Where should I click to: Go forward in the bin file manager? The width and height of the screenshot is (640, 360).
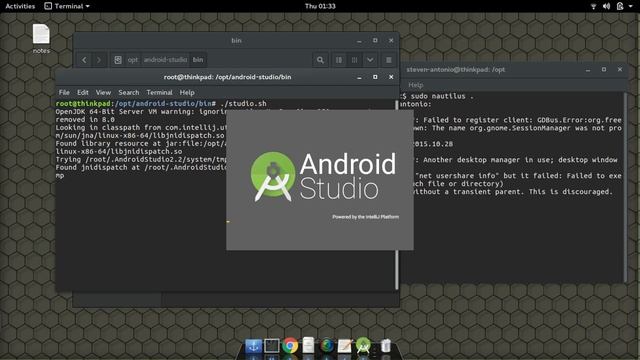click(99, 60)
